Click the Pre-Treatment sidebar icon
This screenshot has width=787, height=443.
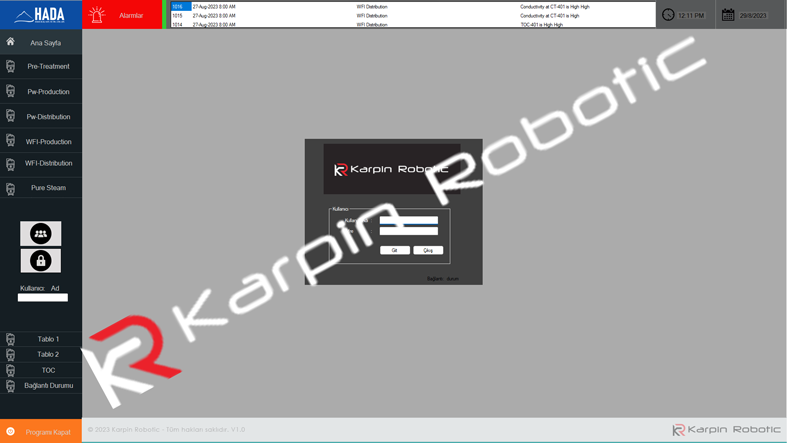point(11,66)
